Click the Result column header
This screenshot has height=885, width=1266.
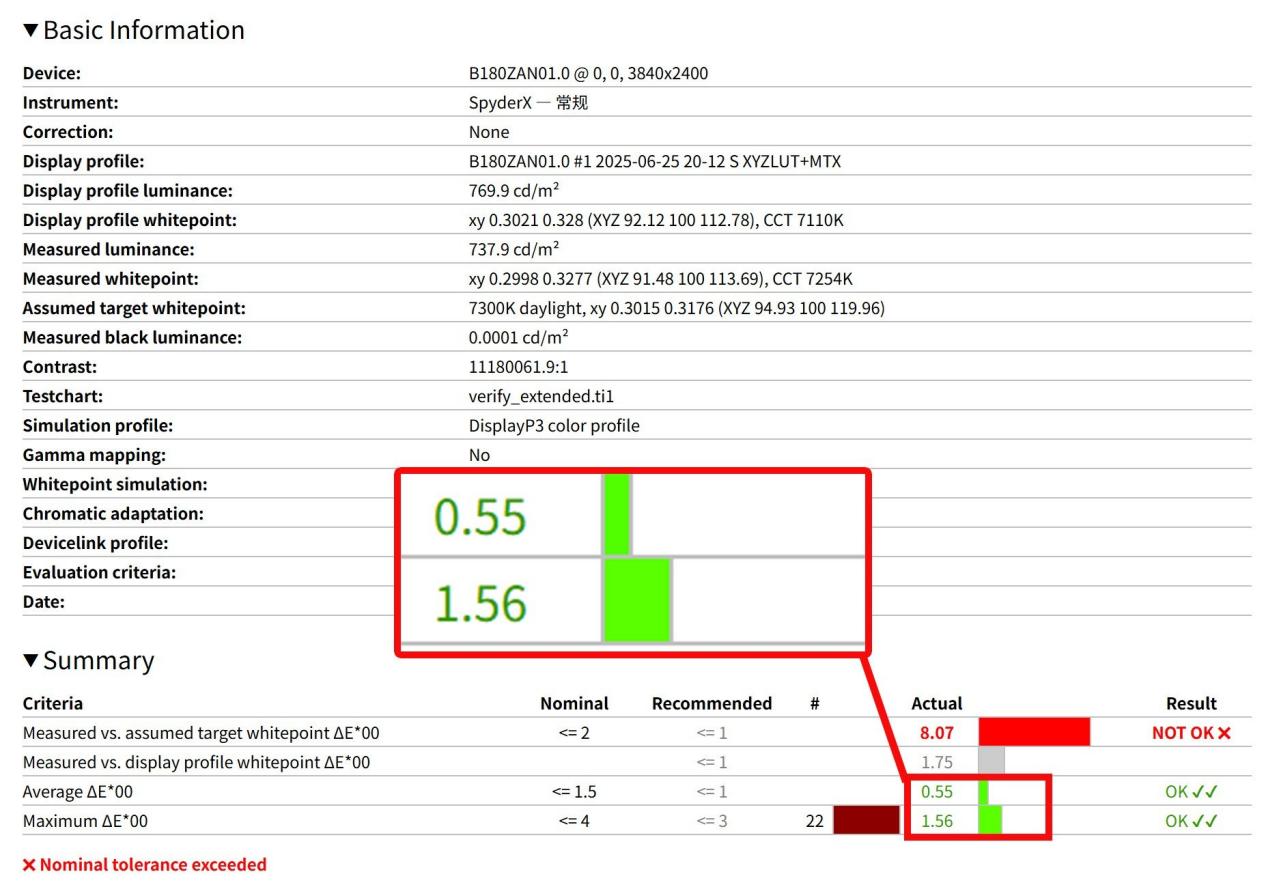click(1191, 703)
